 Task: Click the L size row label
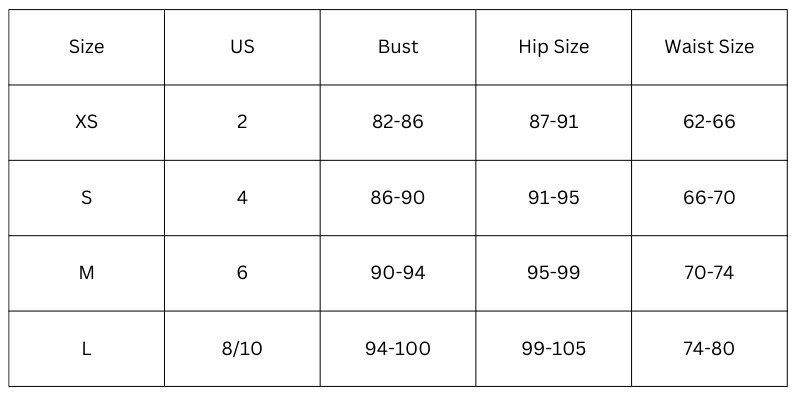87,349
